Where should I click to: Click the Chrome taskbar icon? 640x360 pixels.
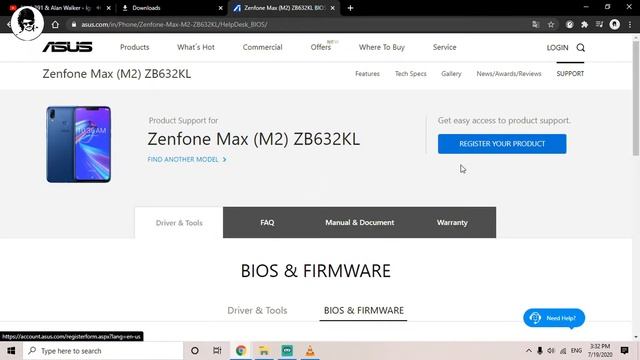[x=241, y=351]
